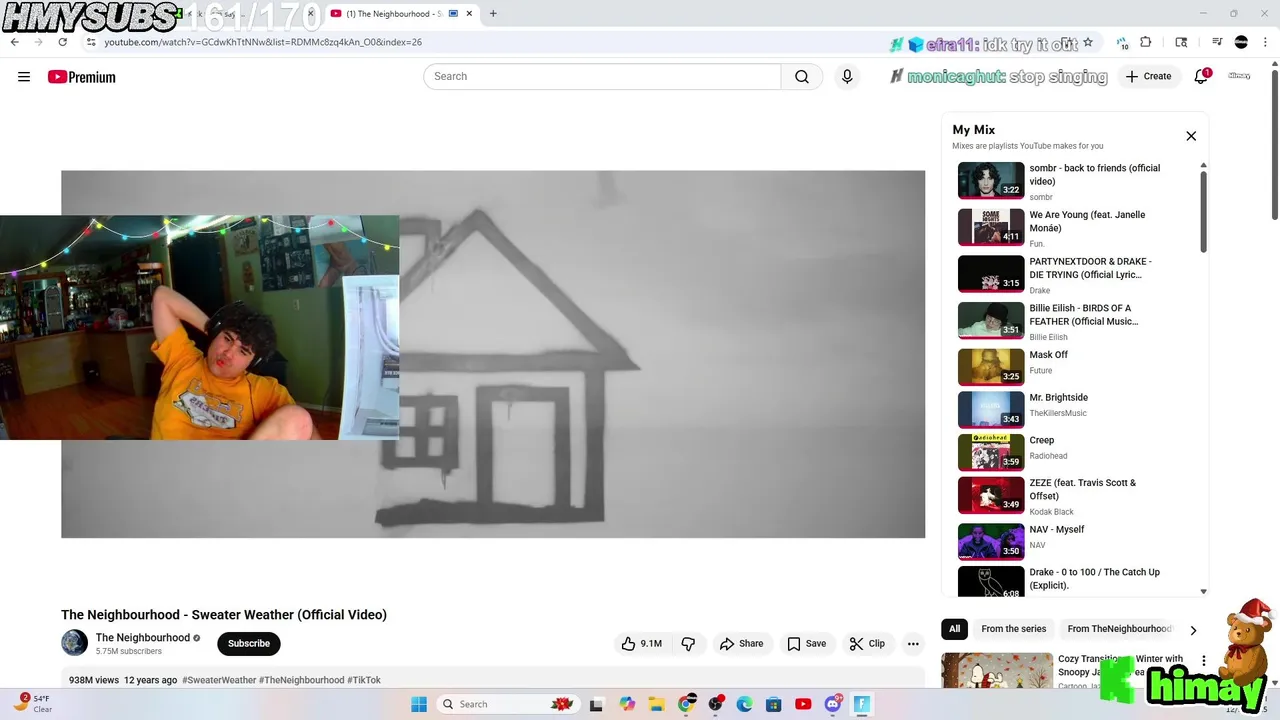Open File Explorer from taskbar
The image size is (1280, 720).
(657, 704)
